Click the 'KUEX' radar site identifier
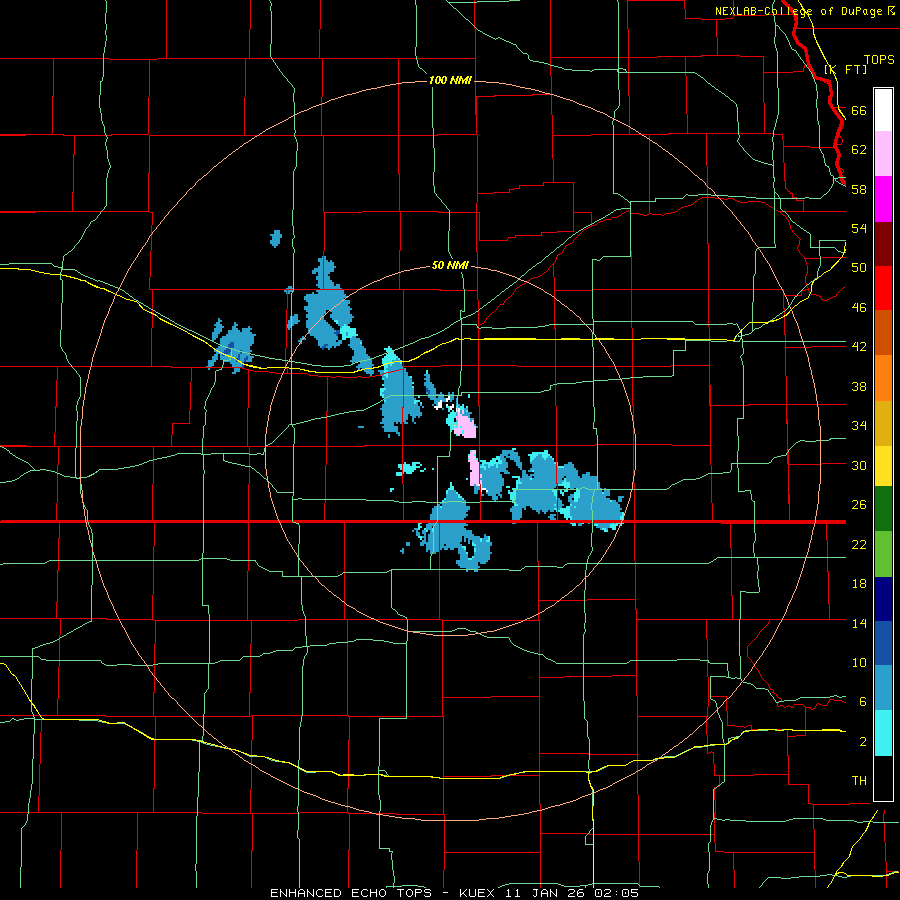The image size is (900, 900). [476, 893]
